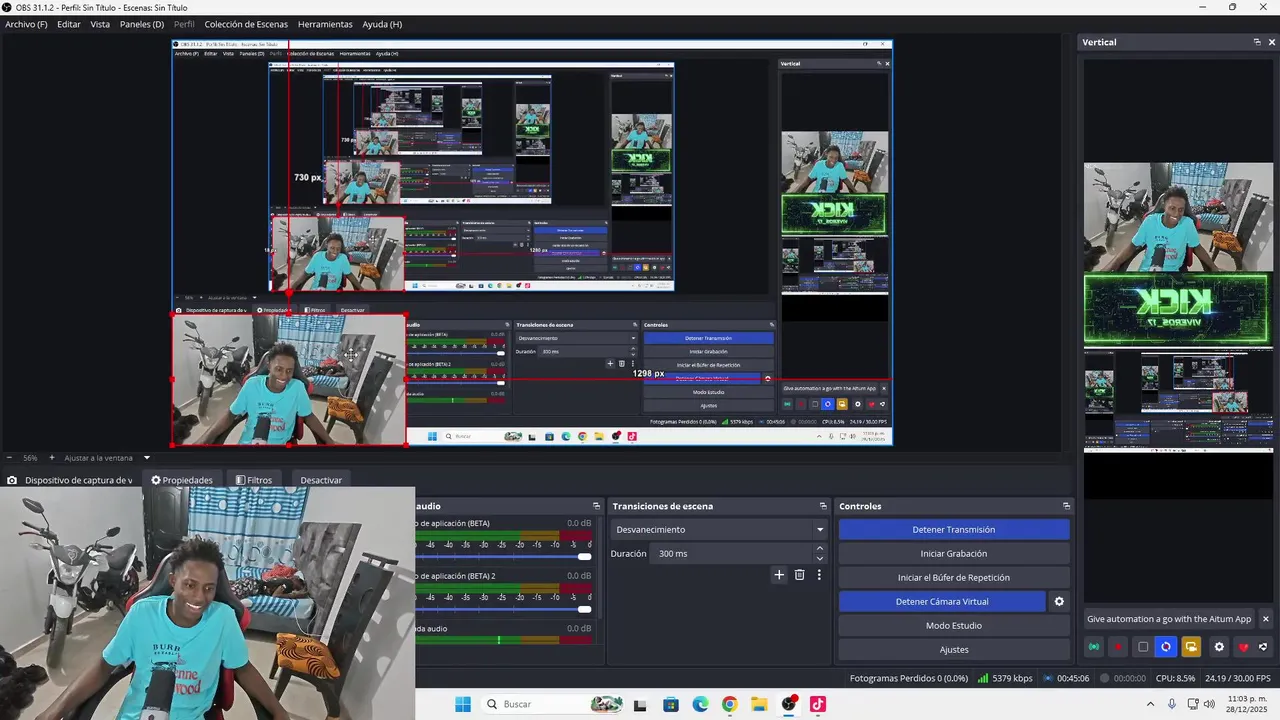Open File Explorer from taskbar

point(759,704)
